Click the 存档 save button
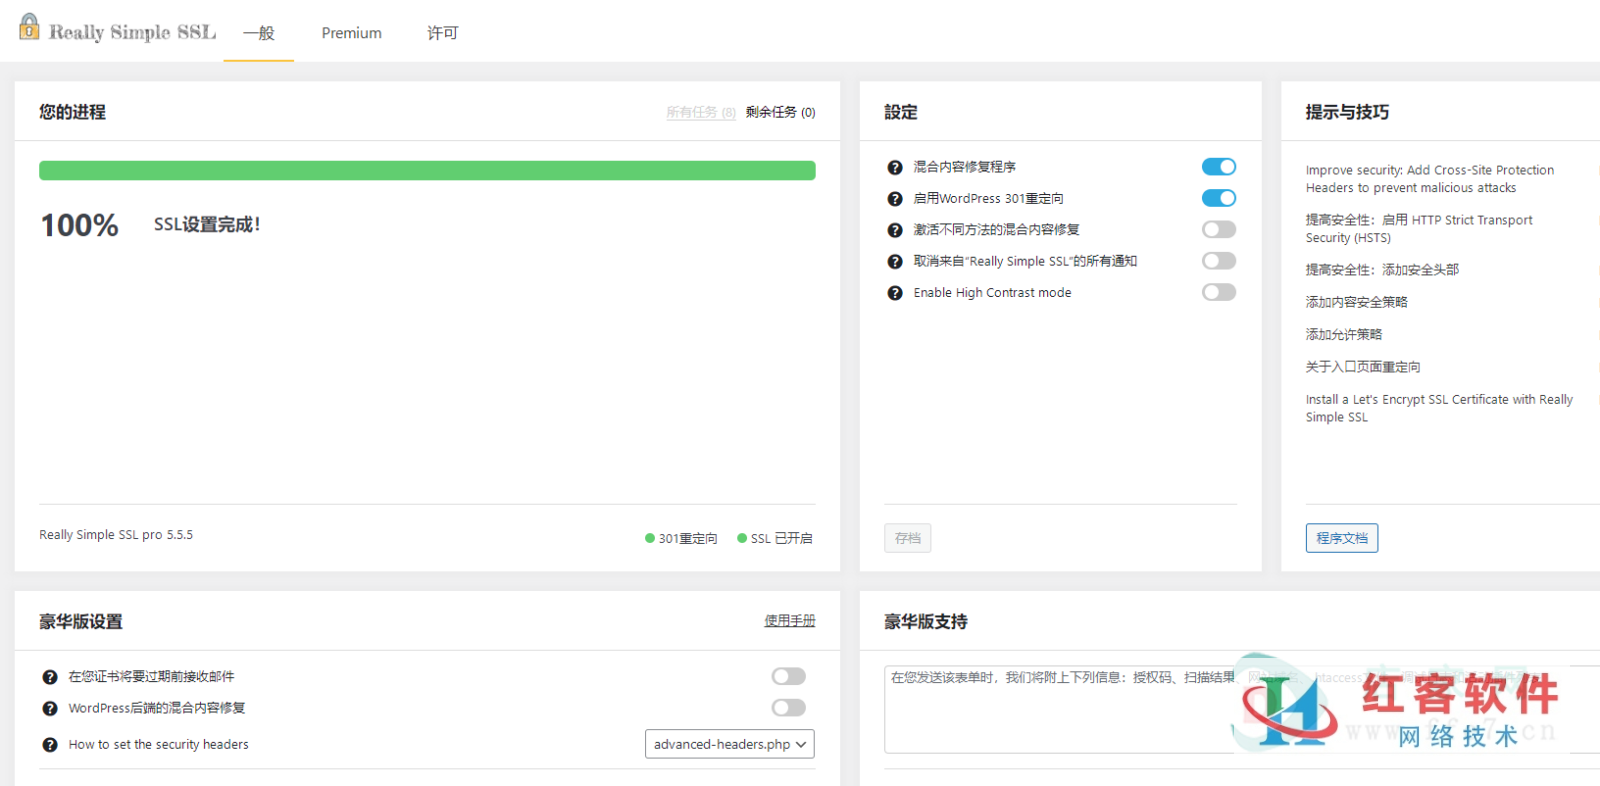The height and width of the screenshot is (786, 1600). coord(908,538)
